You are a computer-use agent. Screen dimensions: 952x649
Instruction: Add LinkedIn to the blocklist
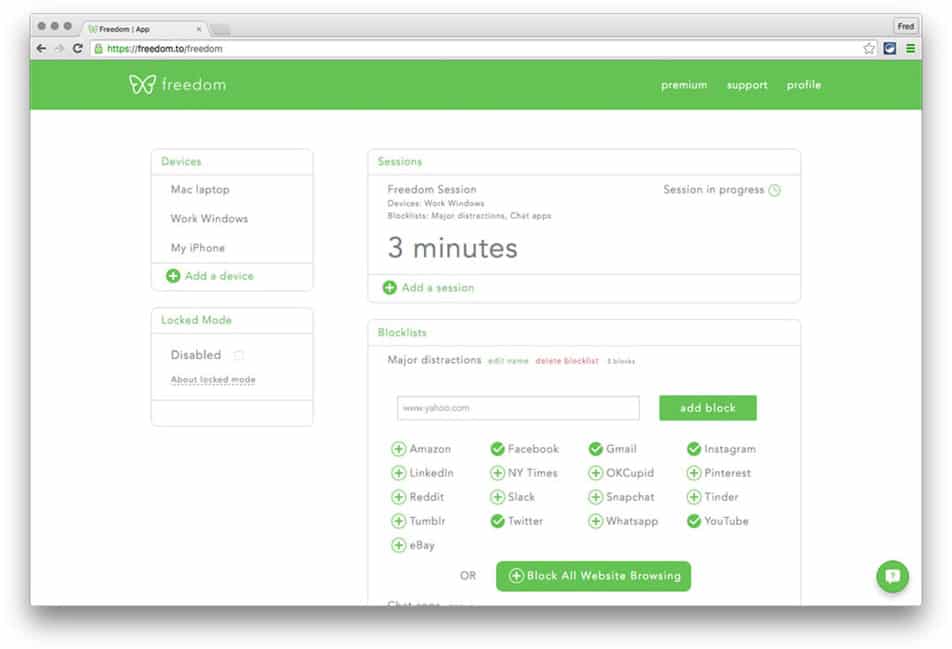[x=398, y=472]
